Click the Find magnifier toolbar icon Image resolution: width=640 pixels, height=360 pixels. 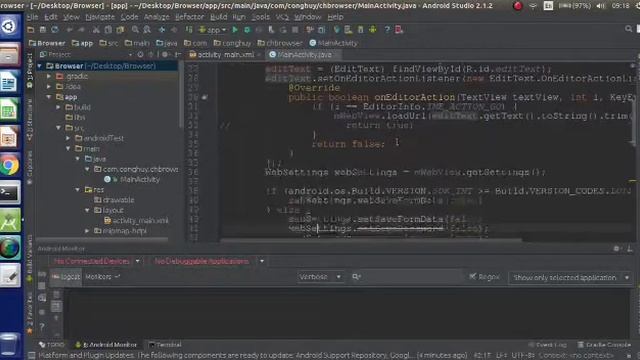point(135,30)
